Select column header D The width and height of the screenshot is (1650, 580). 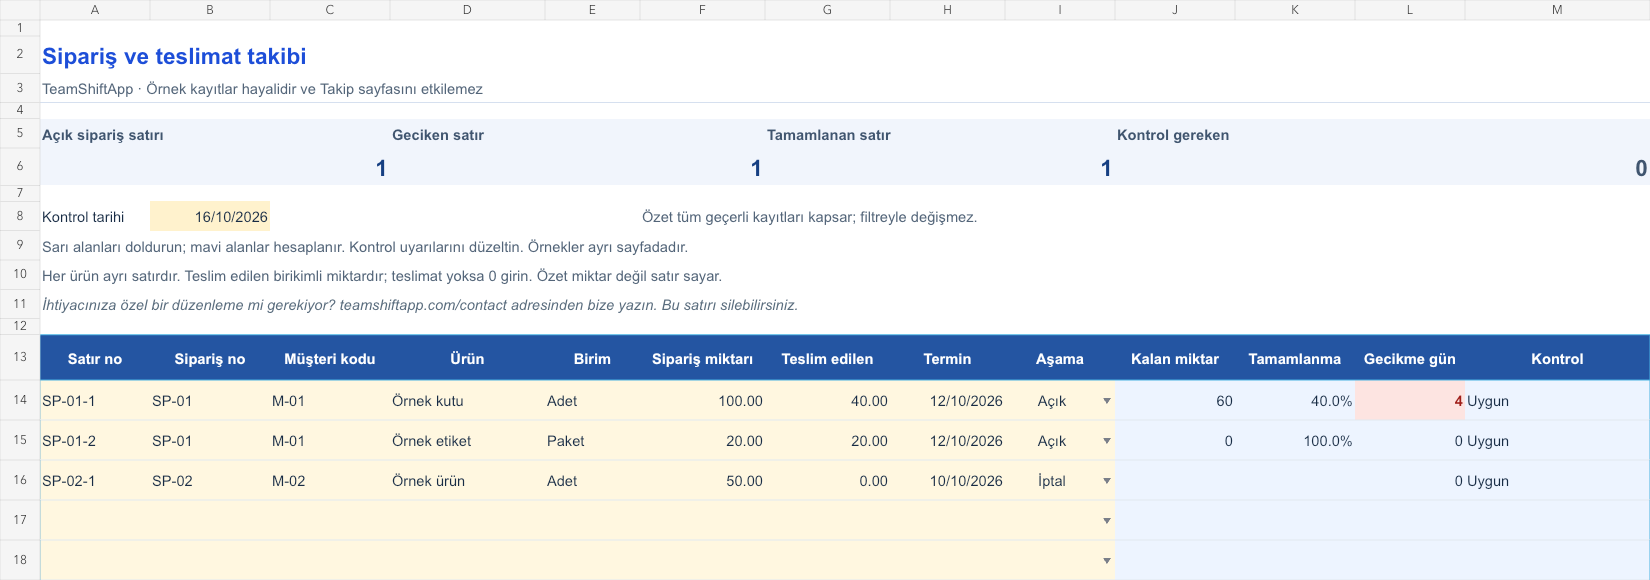point(467,10)
